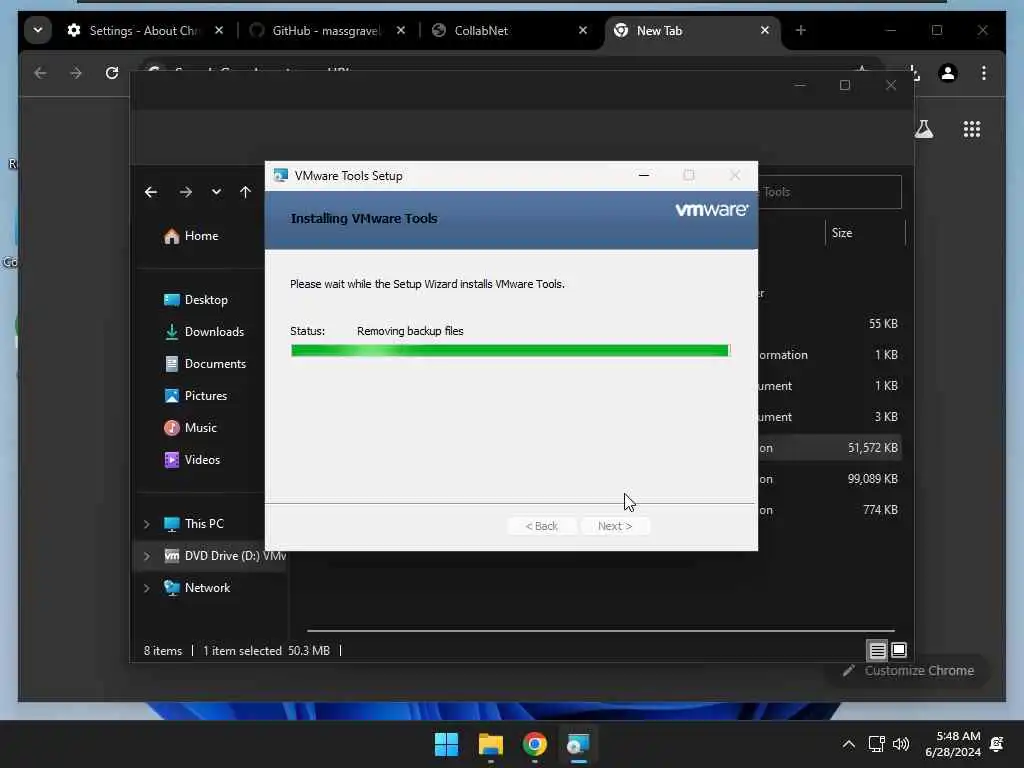Open a new Chrome tab with plus
The image size is (1024, 768).
801,31
